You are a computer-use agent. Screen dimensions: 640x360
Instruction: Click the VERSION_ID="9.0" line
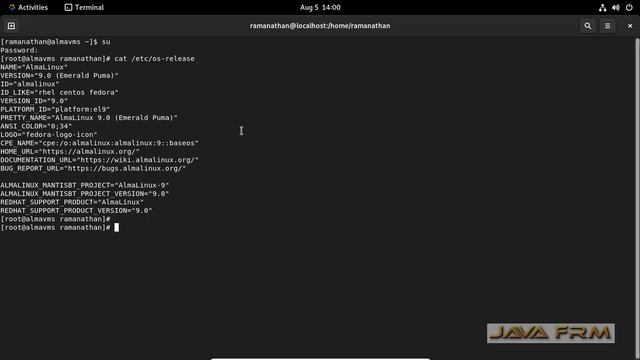coord(34,101)
